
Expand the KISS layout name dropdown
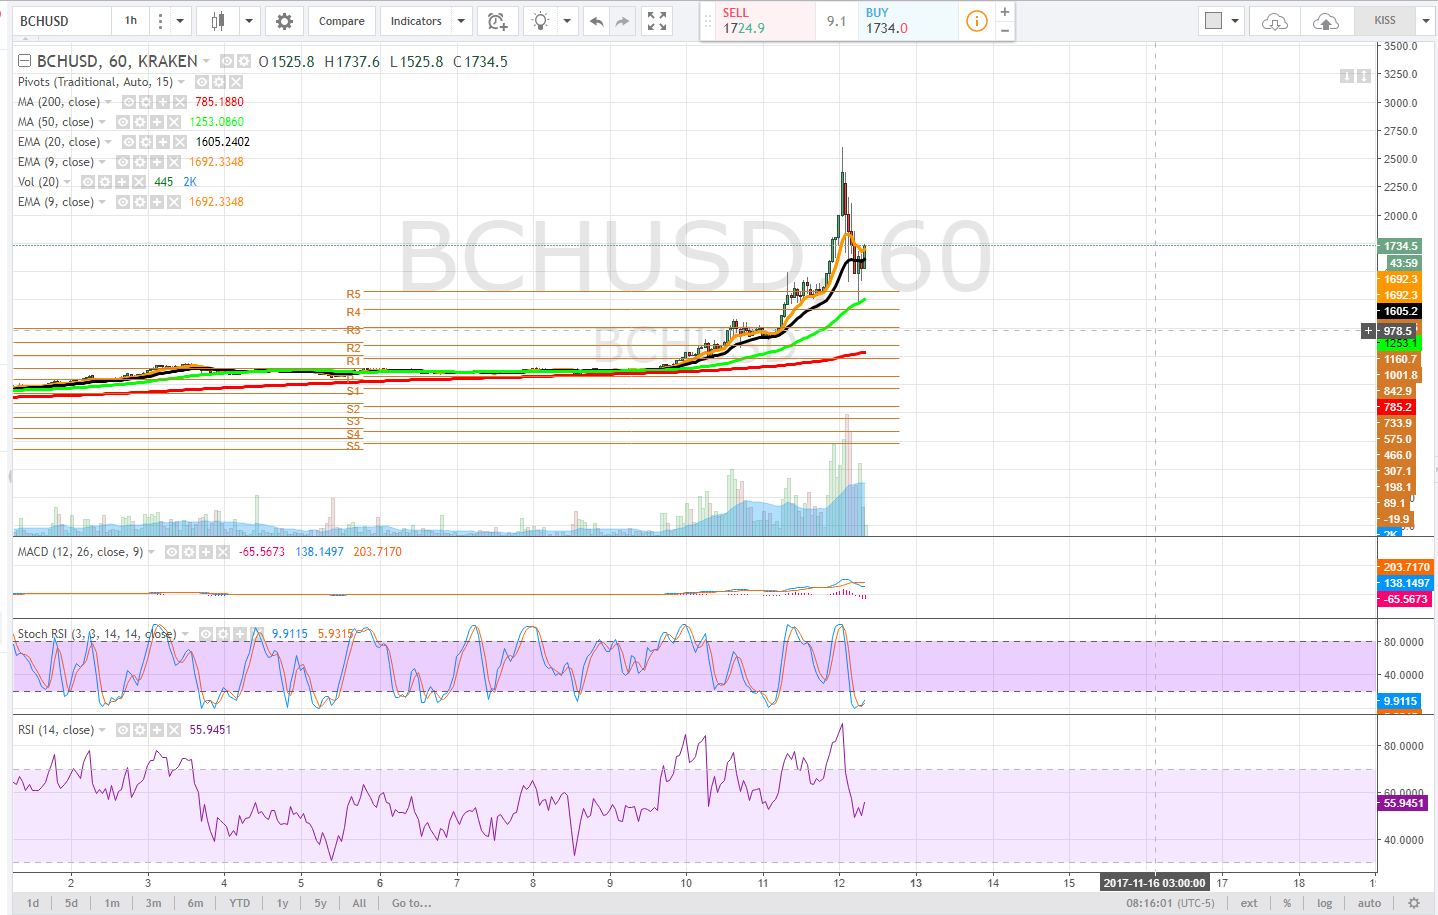click(x=1425, y=21)
